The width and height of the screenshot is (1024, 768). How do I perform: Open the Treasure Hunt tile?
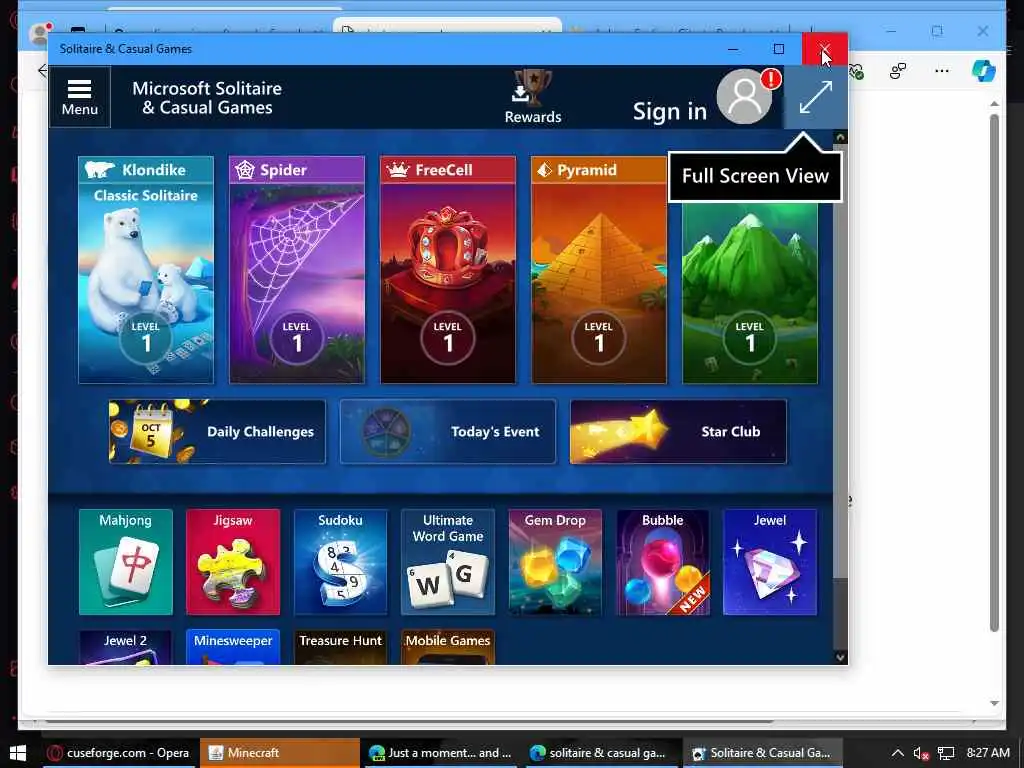pyautogui.click(x=340, y=647)
